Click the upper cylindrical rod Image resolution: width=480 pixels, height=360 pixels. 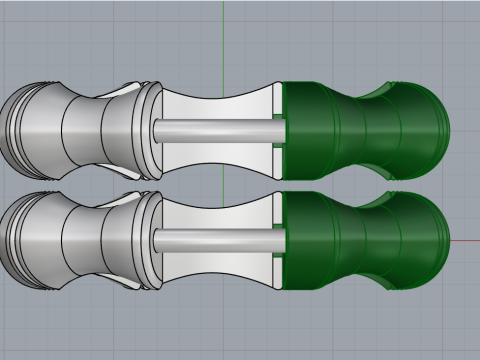point(220,131)
